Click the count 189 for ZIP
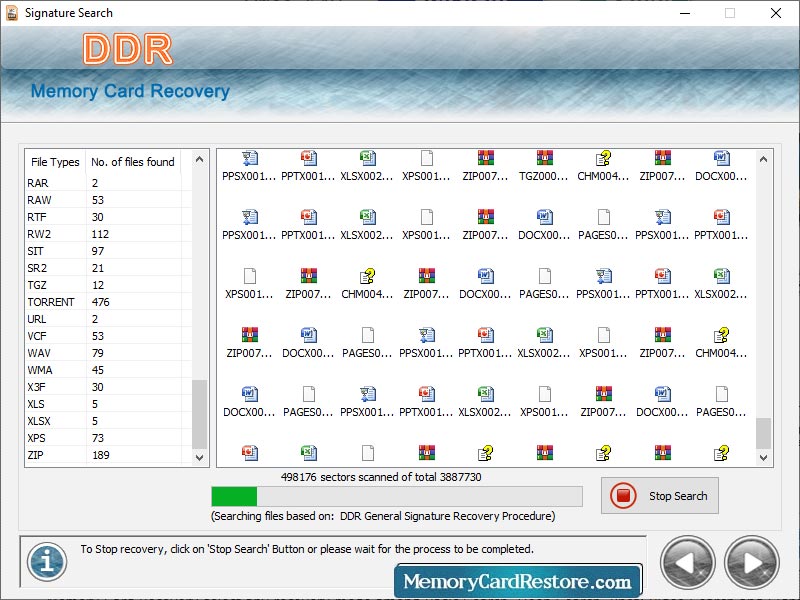Screen dimensions: 800x600 click(101, 455)
